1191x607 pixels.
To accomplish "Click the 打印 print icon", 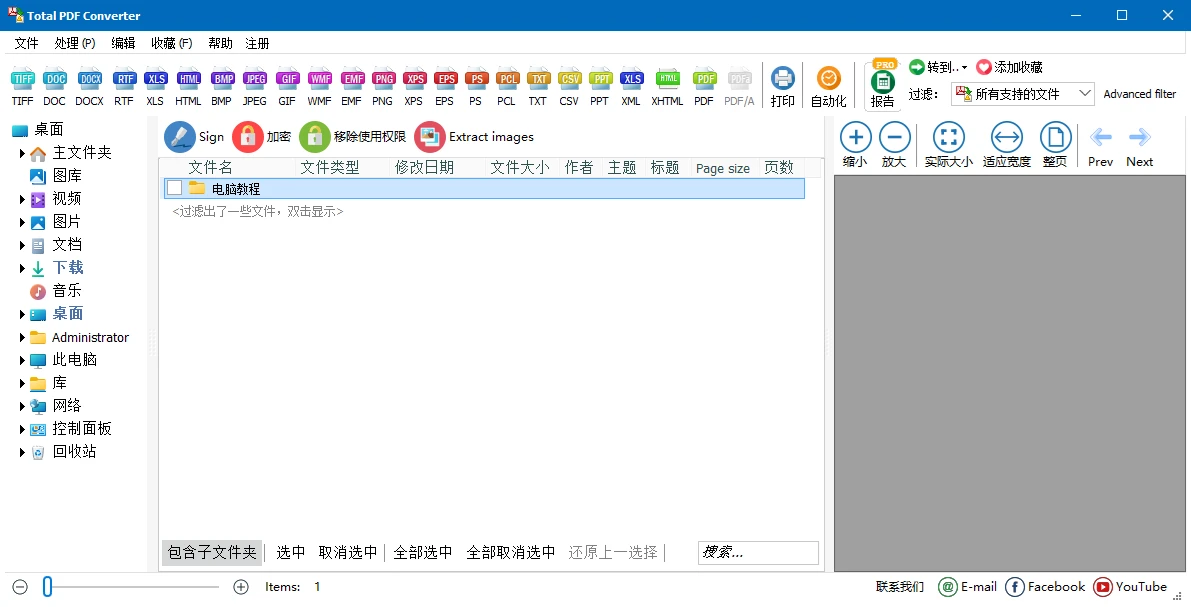I will [782, 86].
